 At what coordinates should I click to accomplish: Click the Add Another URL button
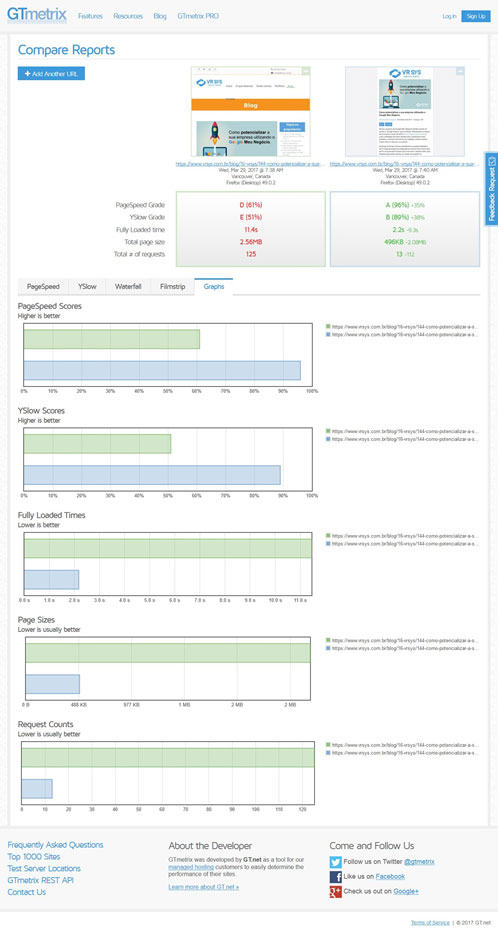tap(51, 73)
